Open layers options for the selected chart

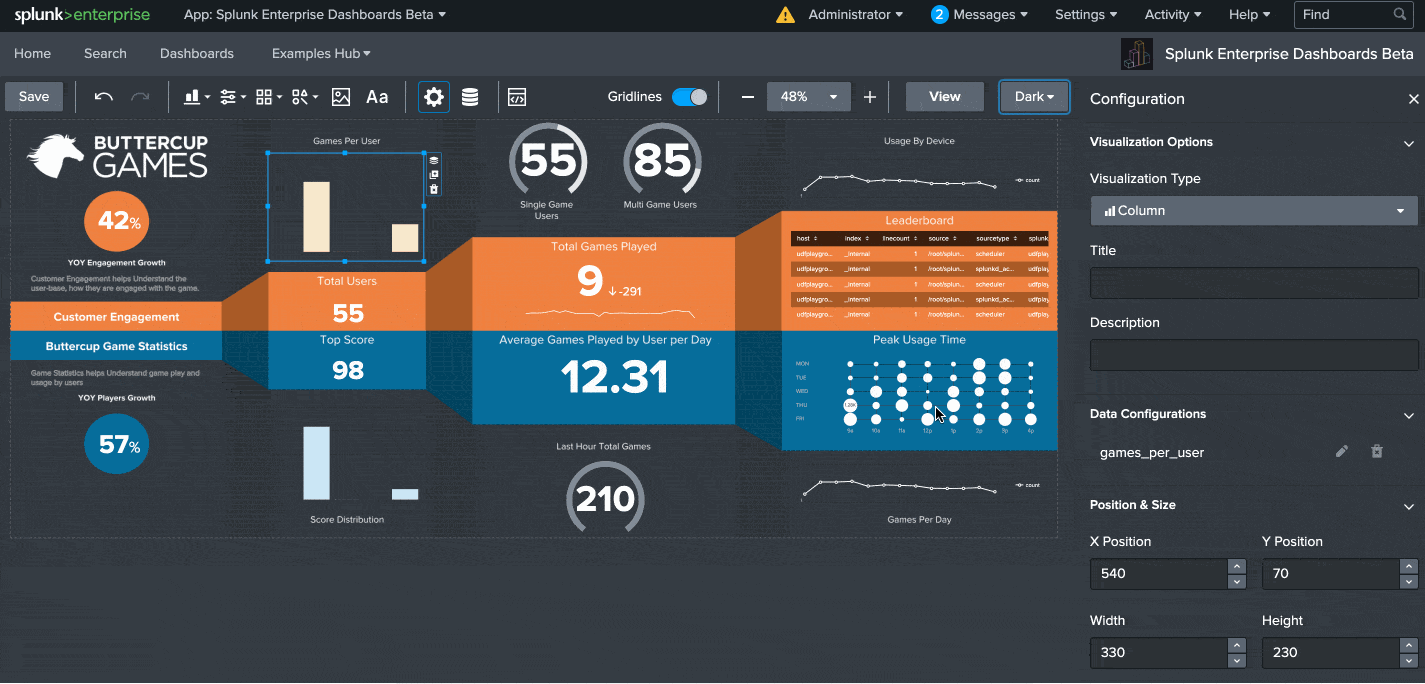[434, 160]
